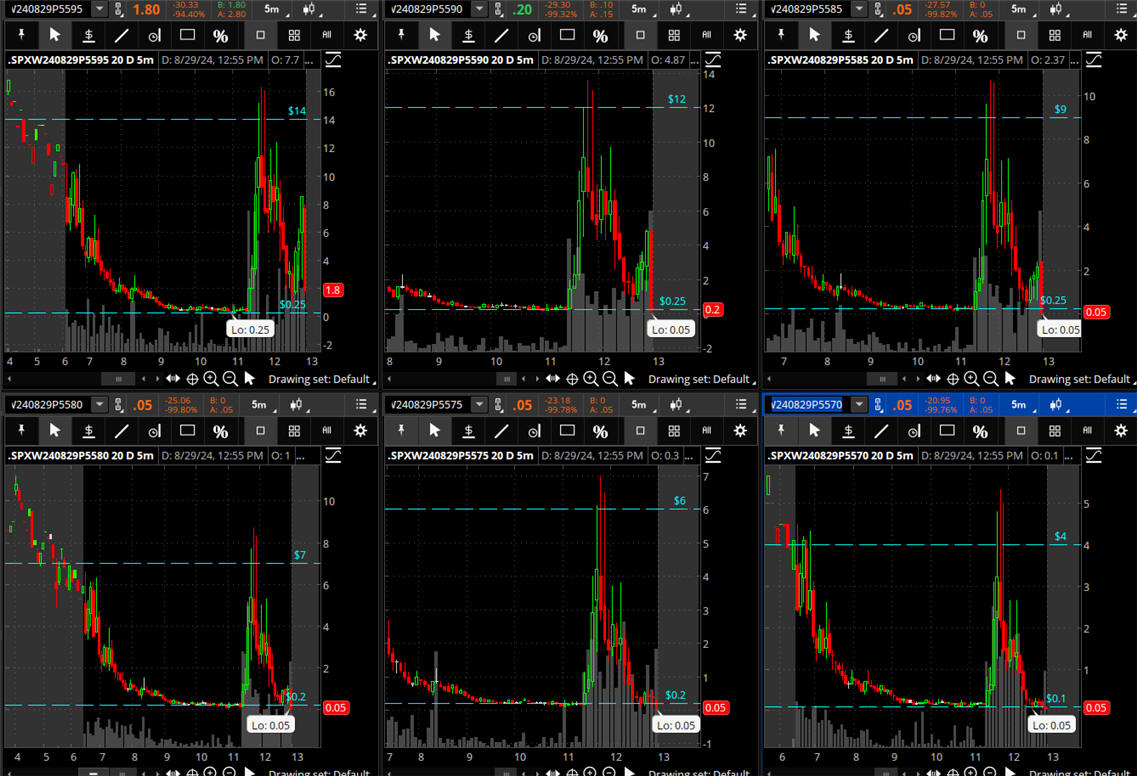This screenshot has width=1137, height=776.
Task: Select the rectangle drawing tool in P5580 chart
Action: [187, 431]
